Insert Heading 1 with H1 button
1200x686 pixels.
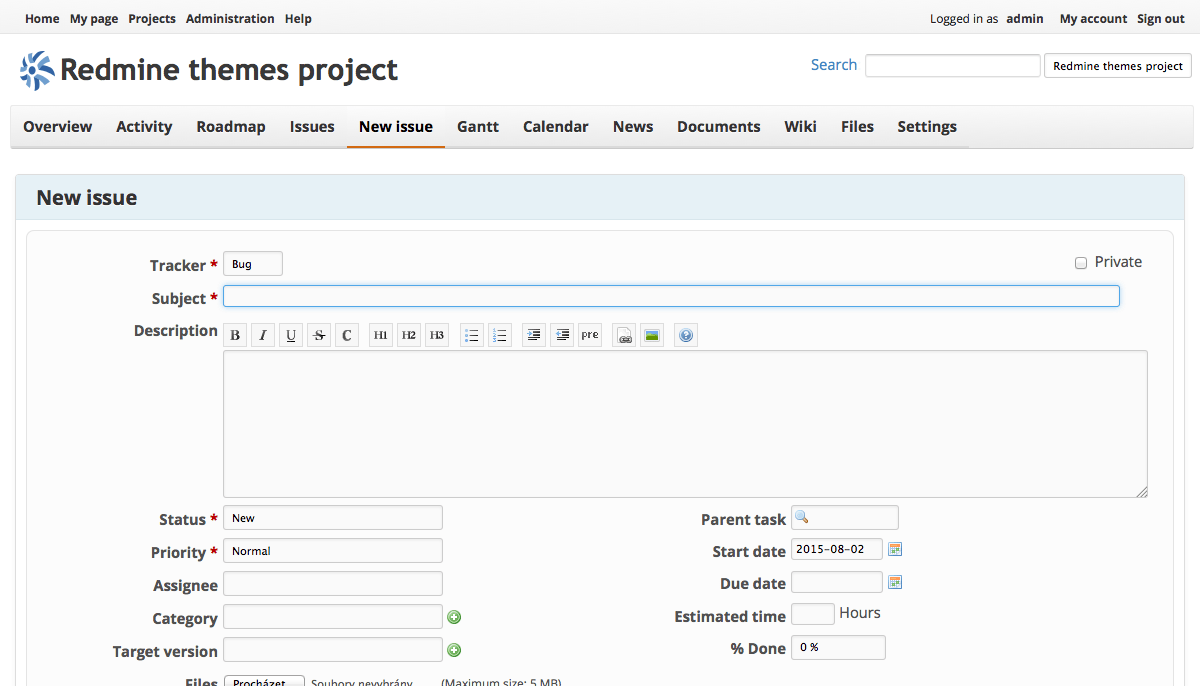[381, 335]
